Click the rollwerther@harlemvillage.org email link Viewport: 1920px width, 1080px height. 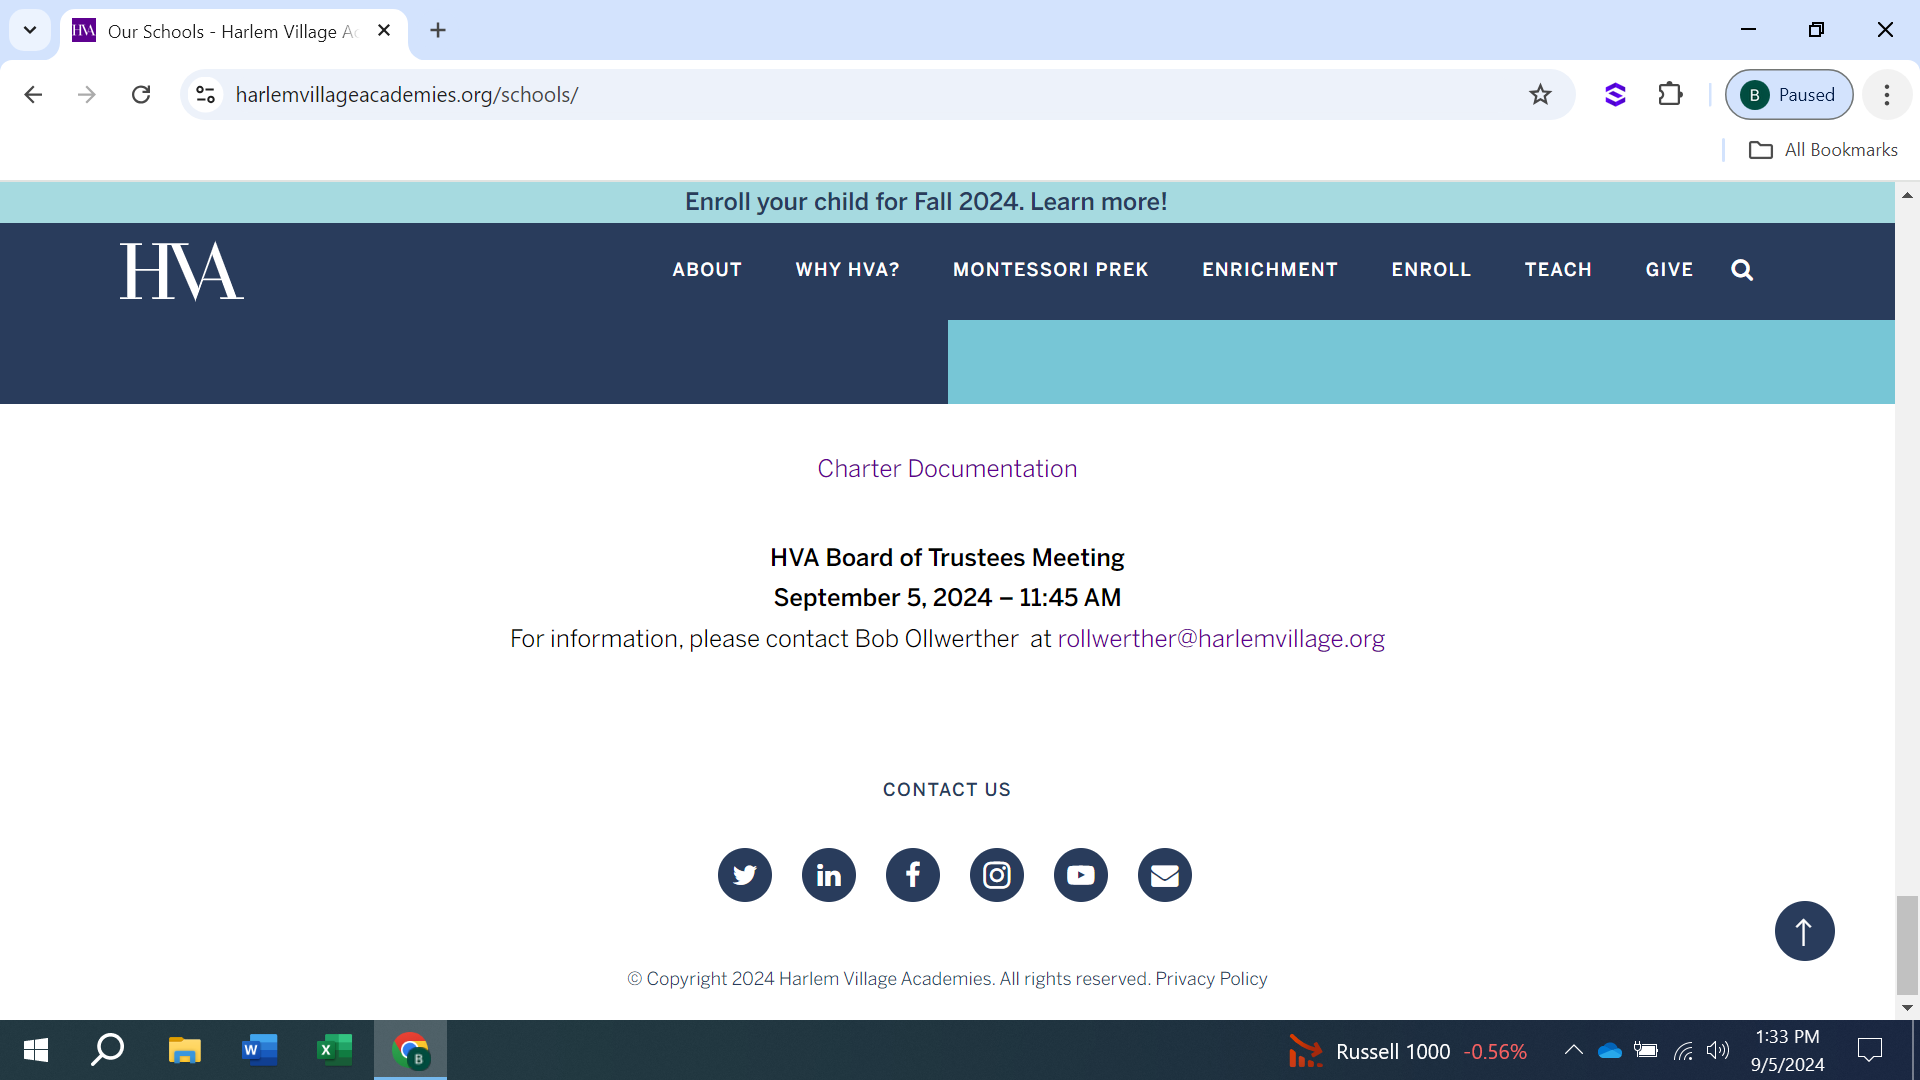pyautogui.click(x=1221, y=639)
